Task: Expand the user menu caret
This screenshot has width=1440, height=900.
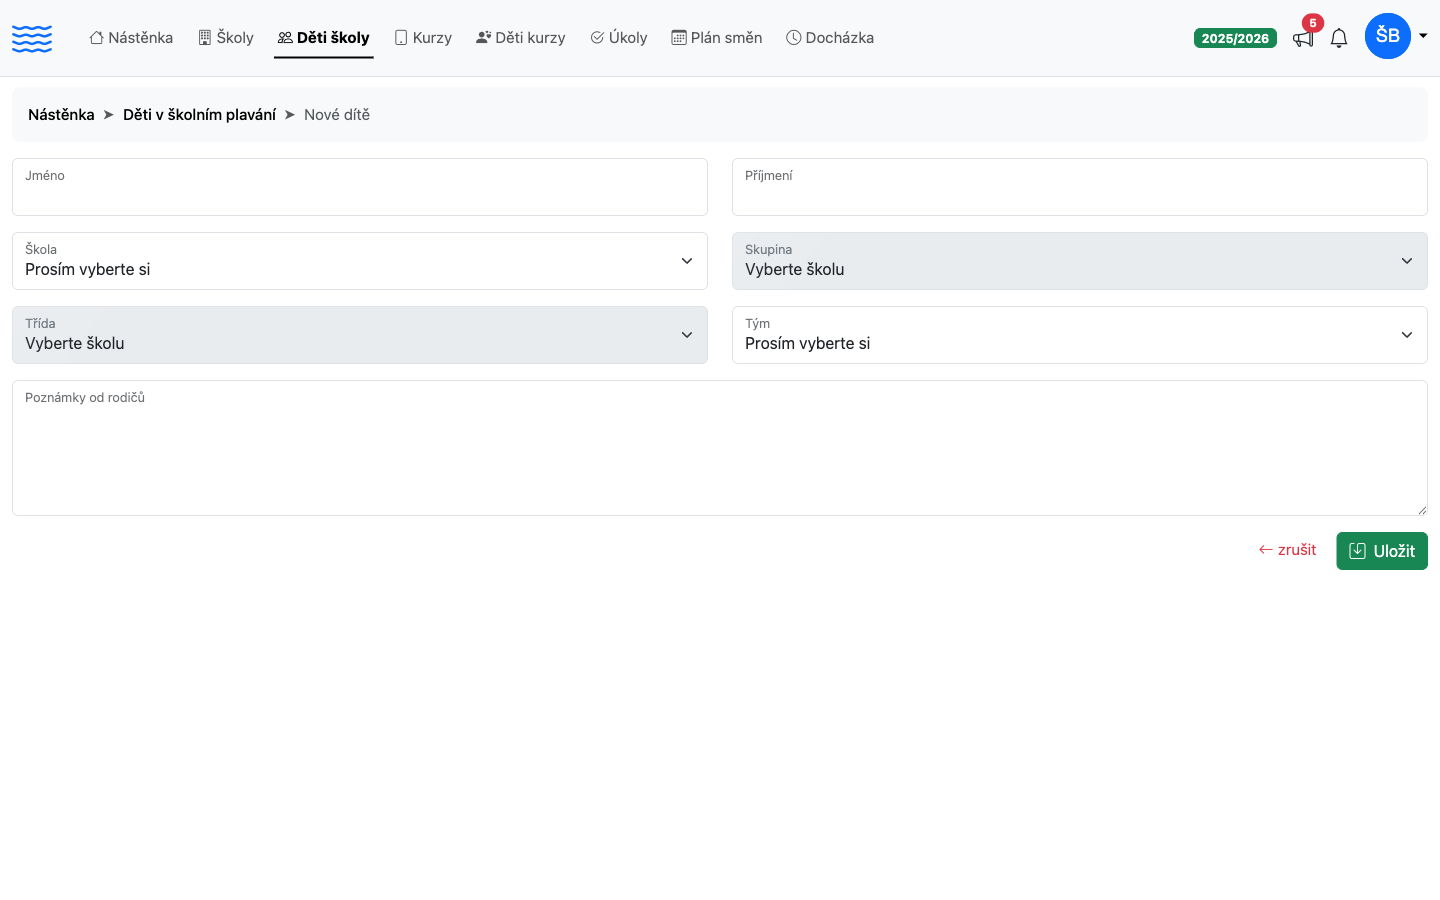Action: [x=1423, y=36]
